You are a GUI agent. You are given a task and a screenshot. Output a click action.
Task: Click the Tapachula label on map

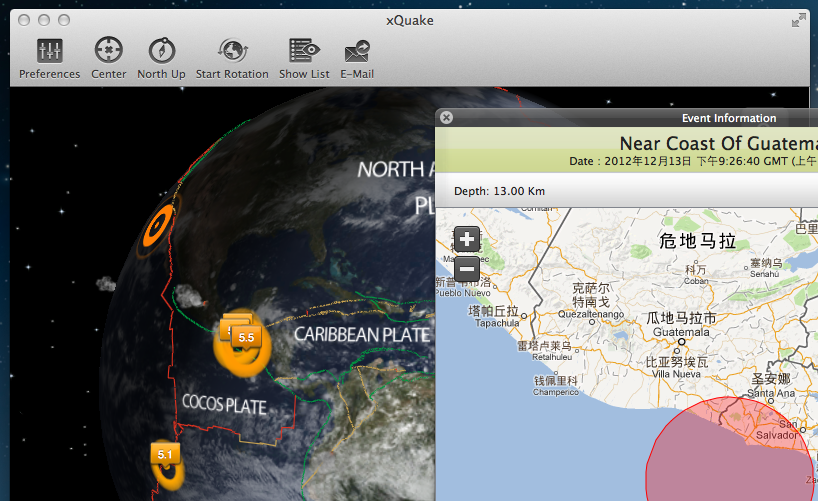click(497, 323)
